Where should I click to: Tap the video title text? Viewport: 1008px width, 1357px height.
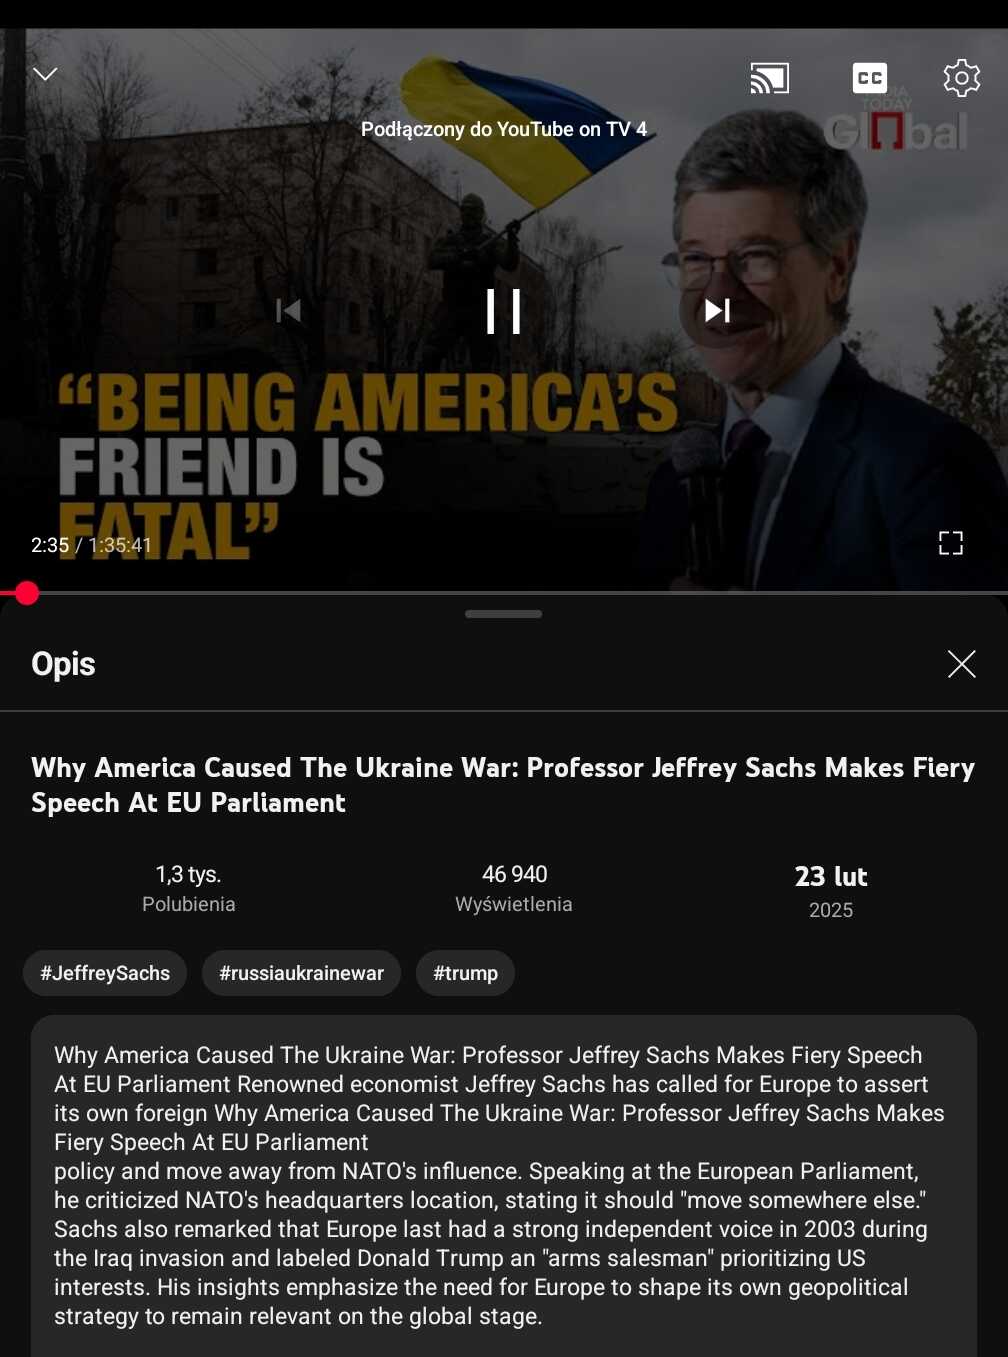pos(503,785)
